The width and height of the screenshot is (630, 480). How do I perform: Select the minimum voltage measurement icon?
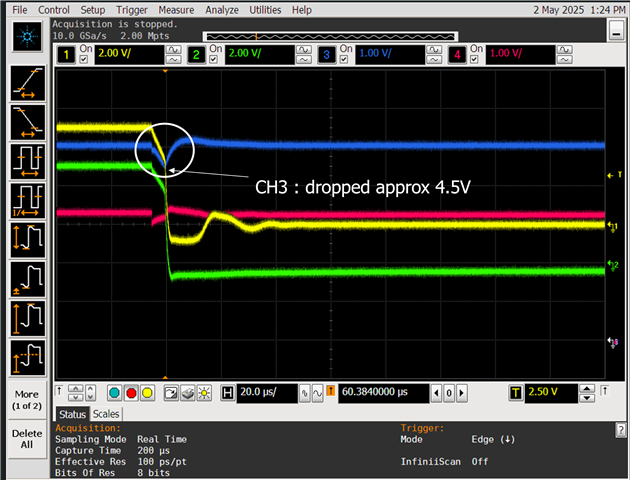coord(28,279)
